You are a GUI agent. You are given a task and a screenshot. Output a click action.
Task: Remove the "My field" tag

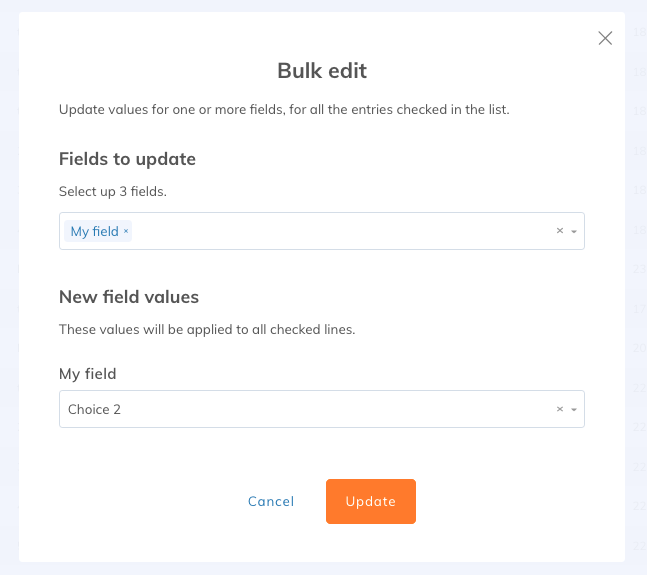tap(126, 232)
